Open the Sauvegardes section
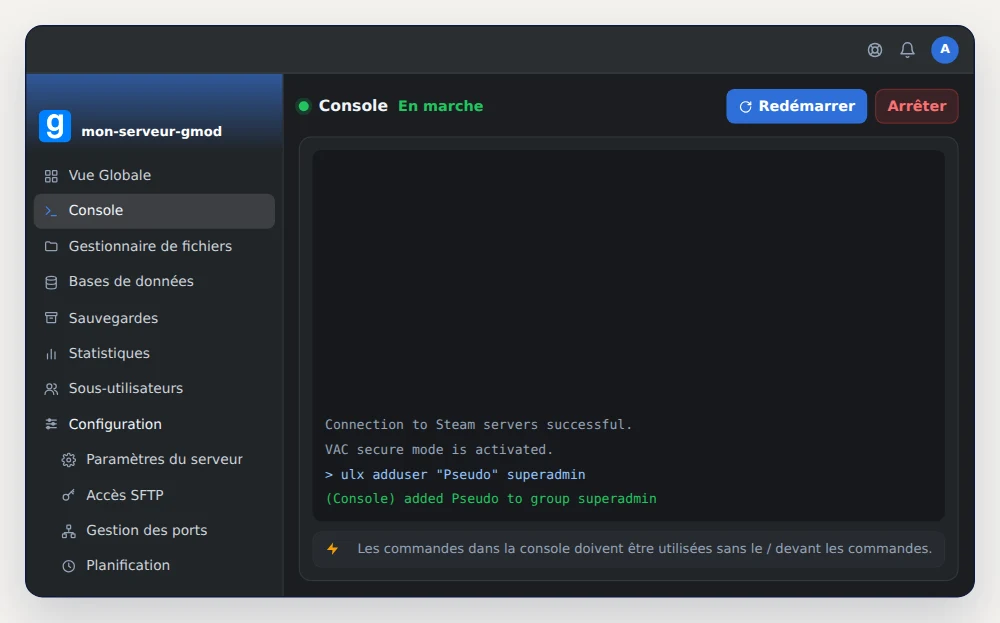Screen dimensions: 1000x623 pos(154,318)
